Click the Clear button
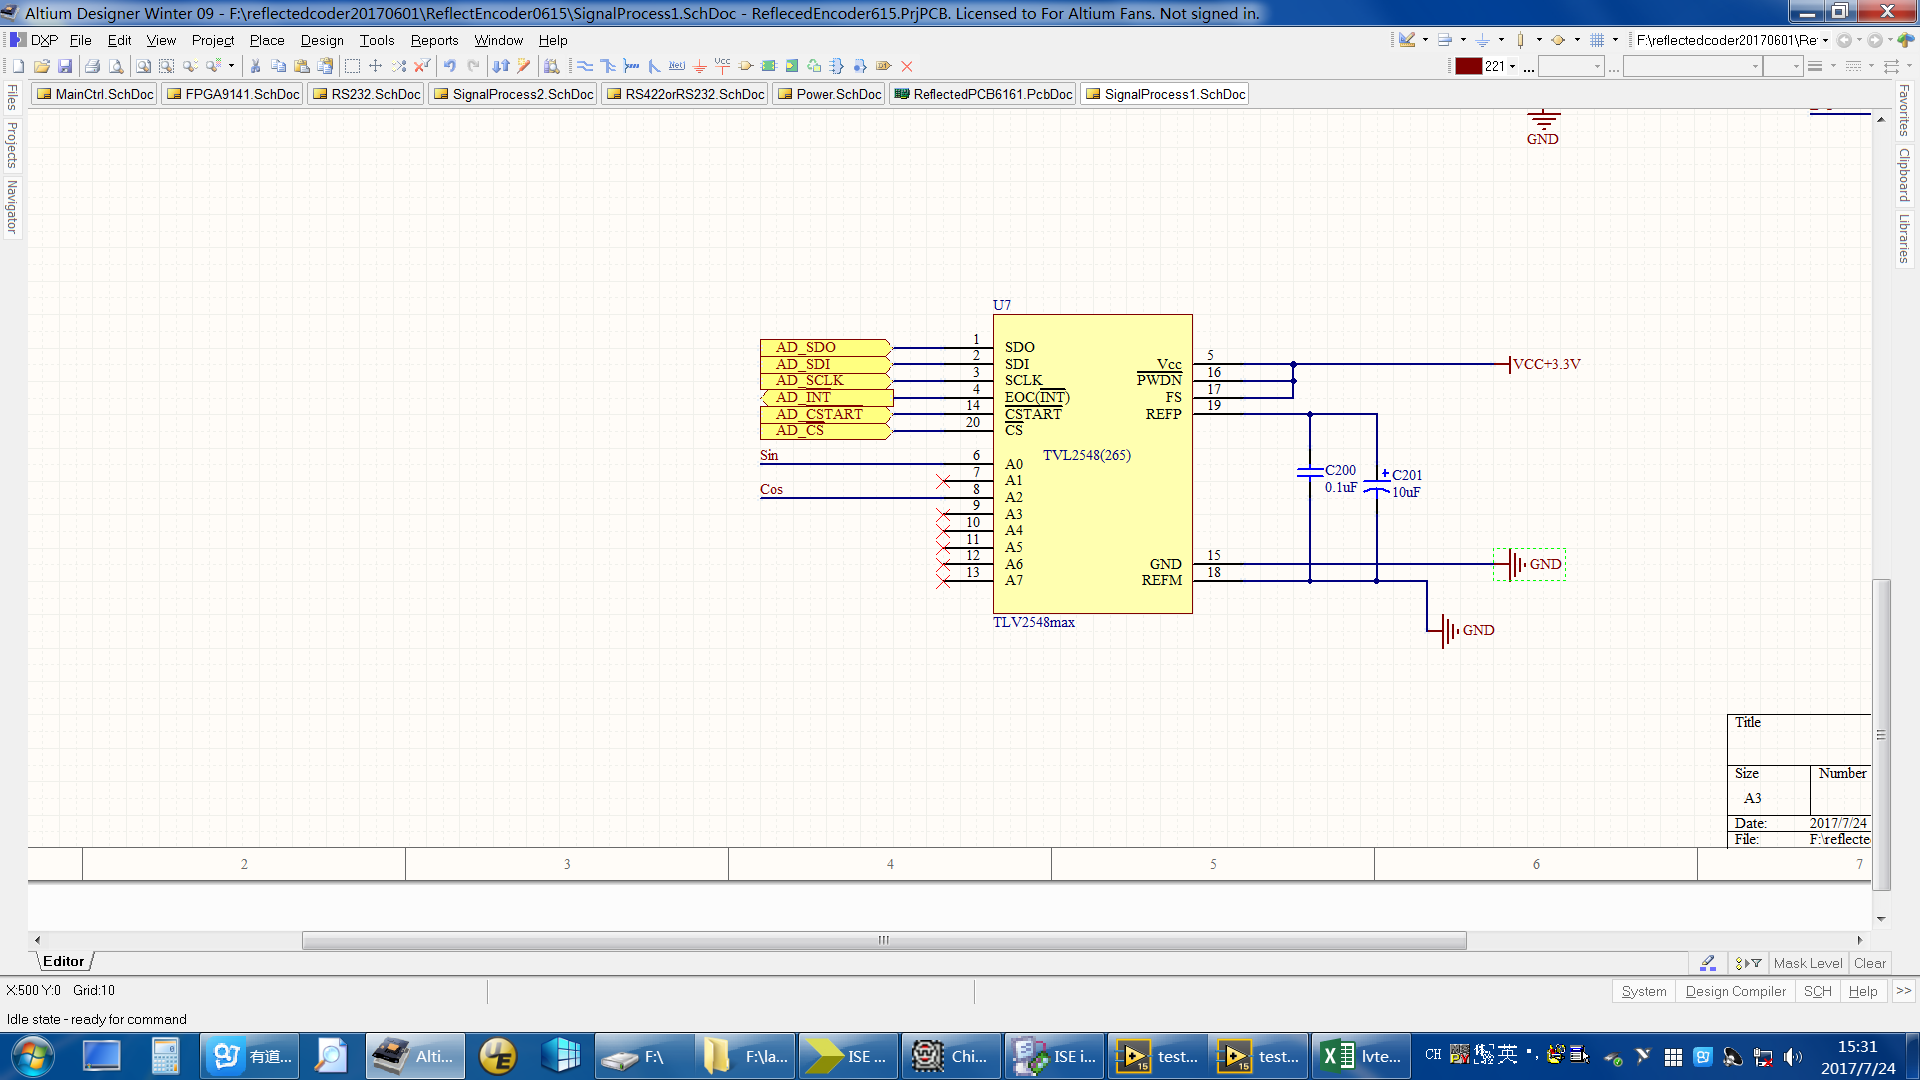Viewport: 1920px width, 1080px height. 1869,963
